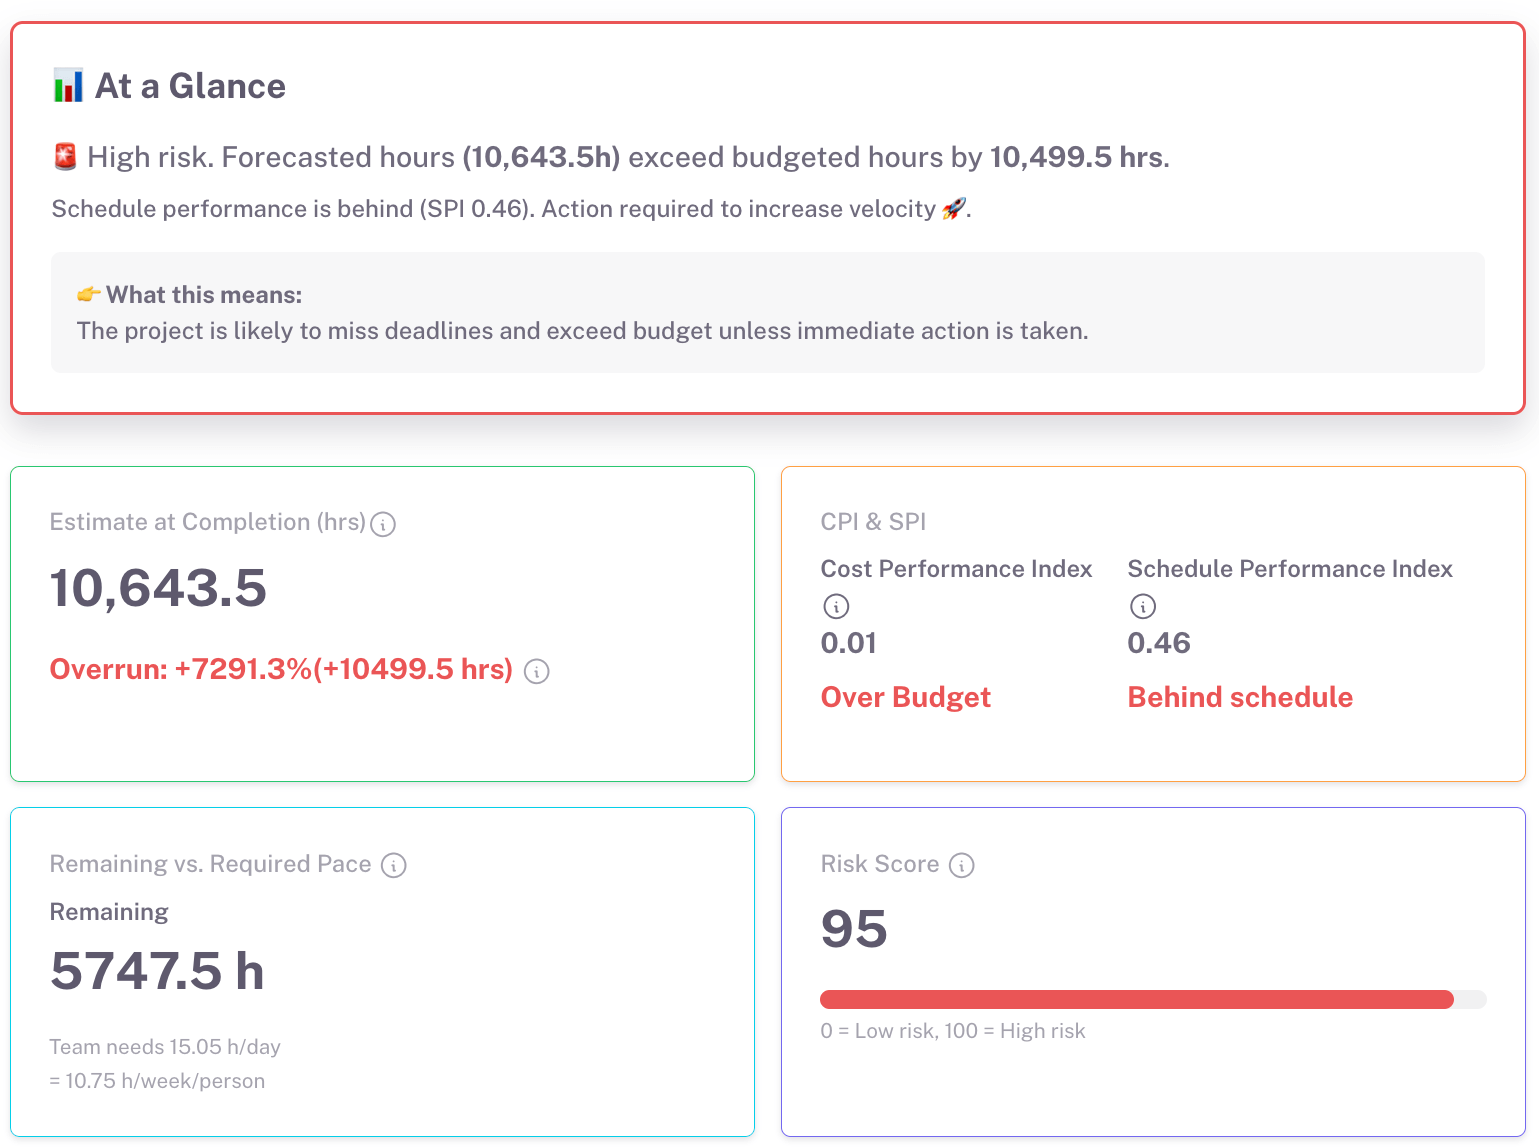Click the pointing hand icon by What this means
1539x1147 pixels.
pyautogui.click(x=89, y=295)
